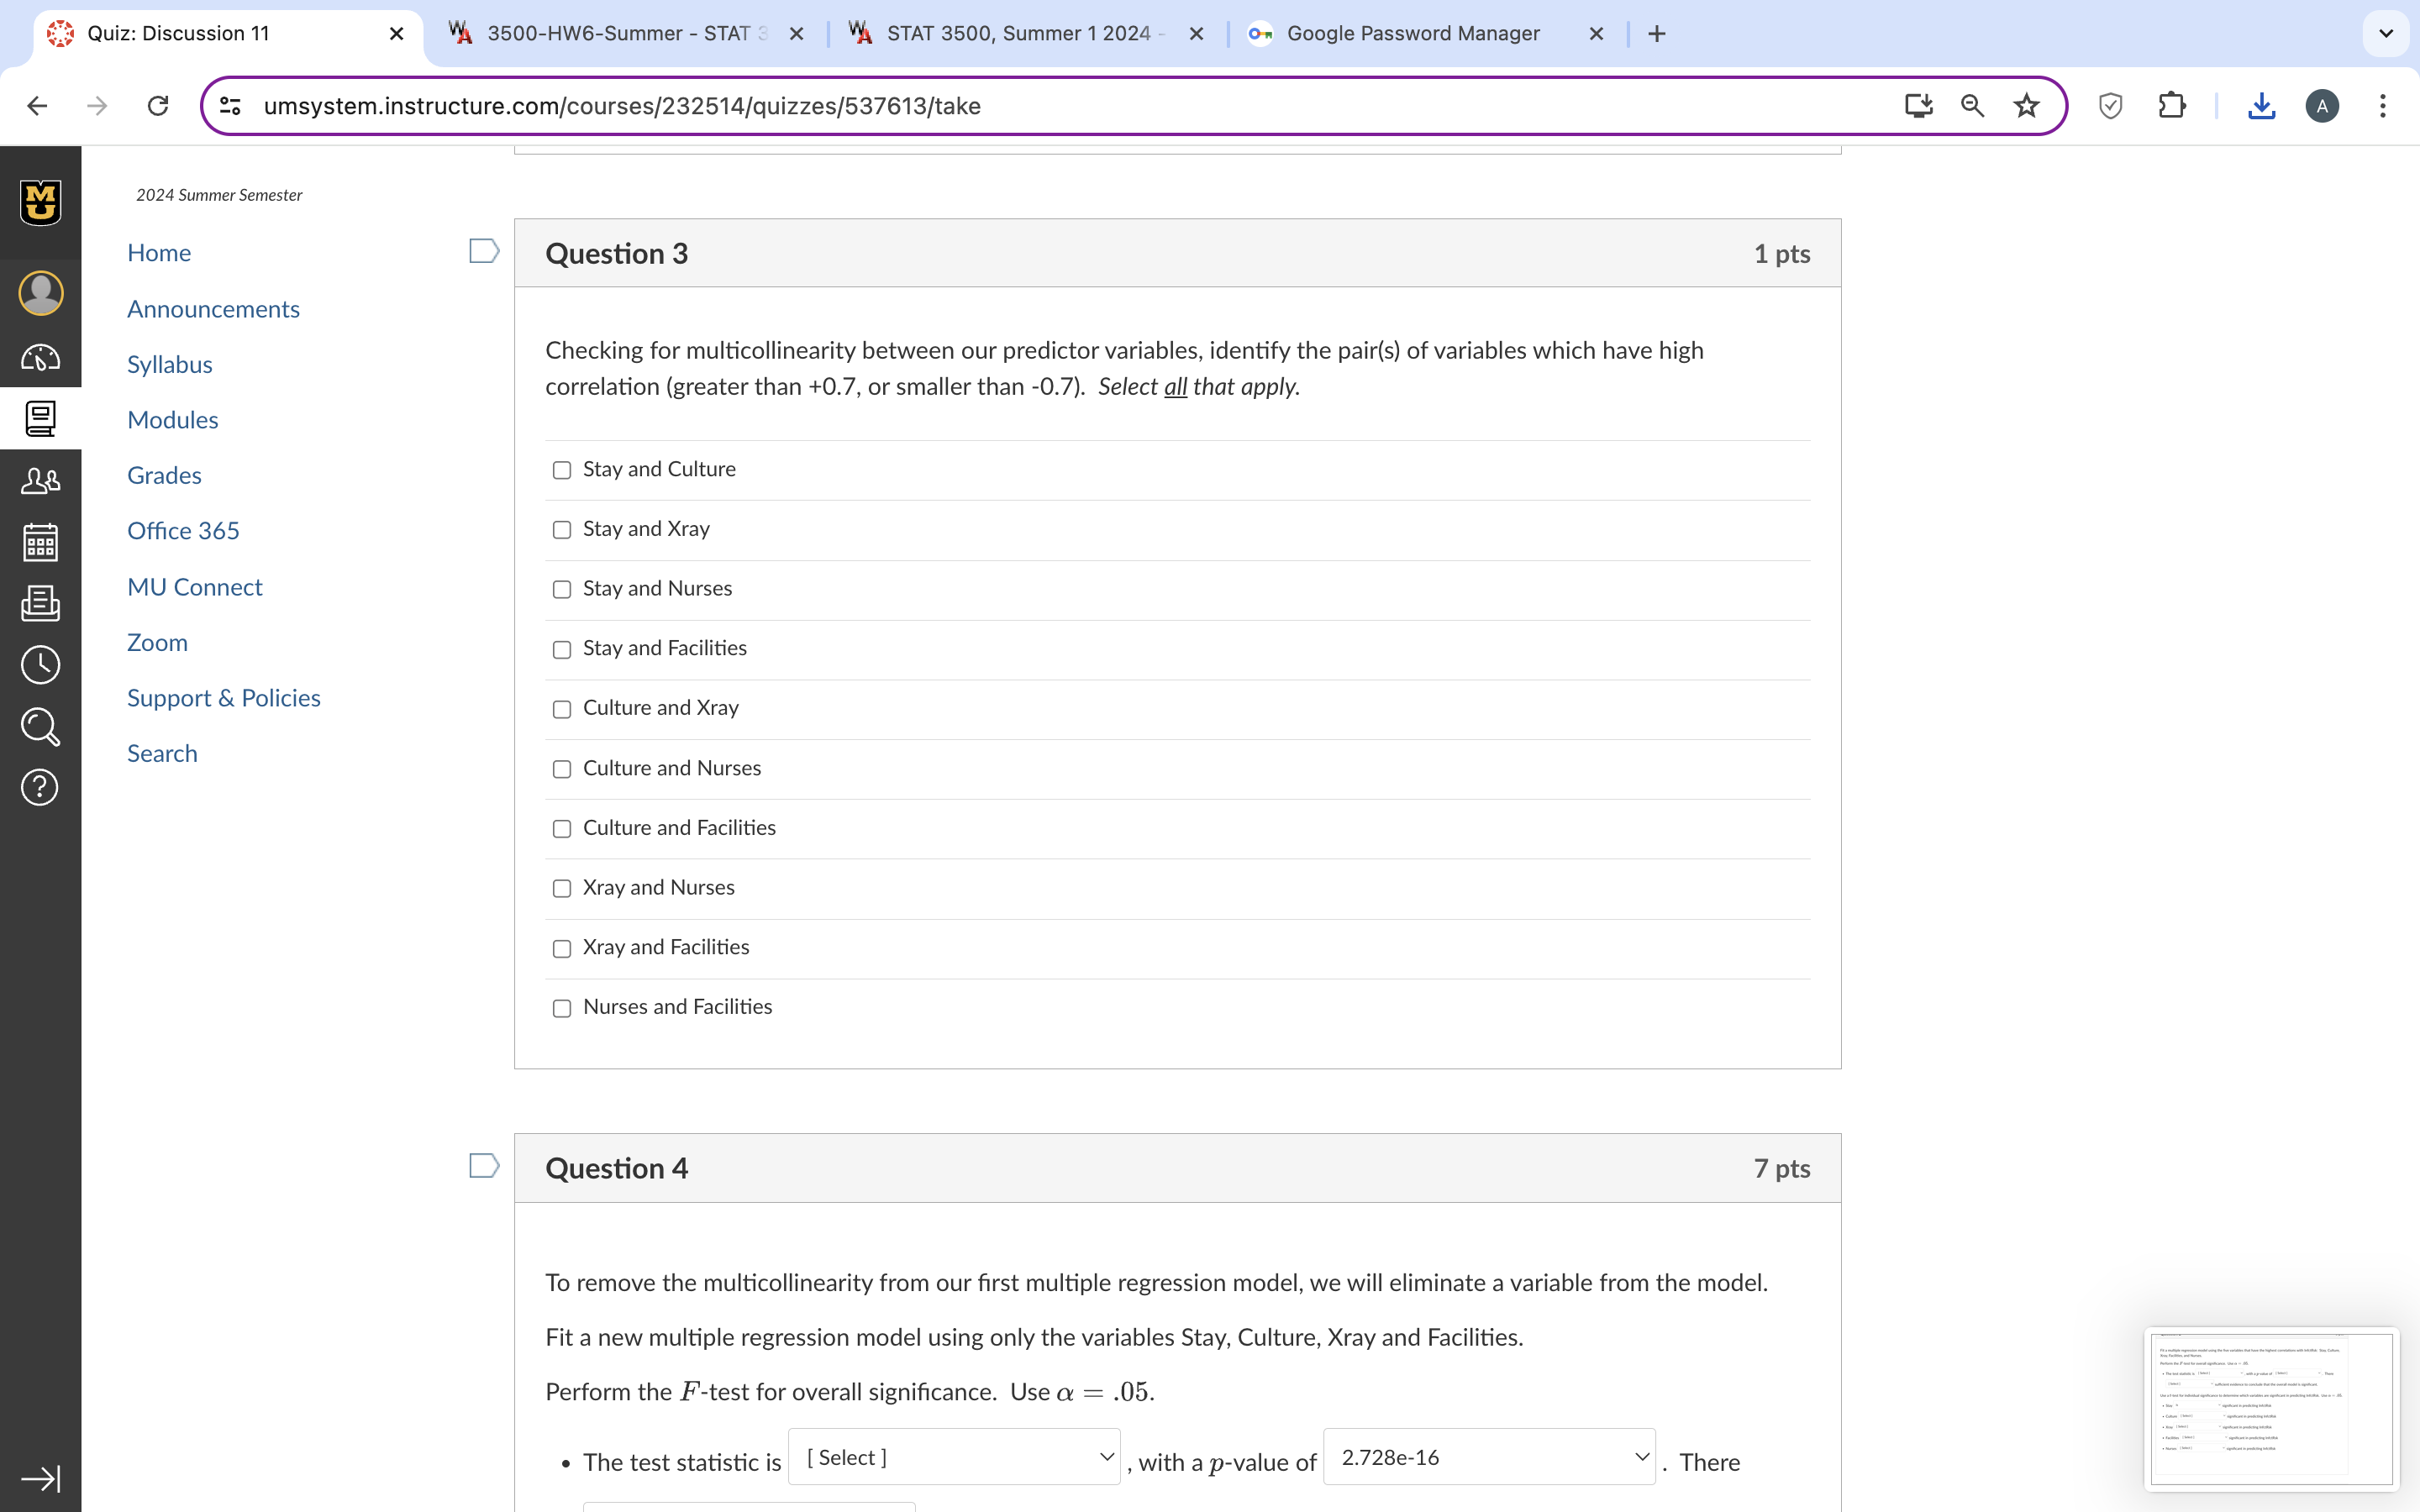Click the Support and Policies link
Image resolution: width=2420 pixels, height=1512 pixels.
[x=224, y=695]
